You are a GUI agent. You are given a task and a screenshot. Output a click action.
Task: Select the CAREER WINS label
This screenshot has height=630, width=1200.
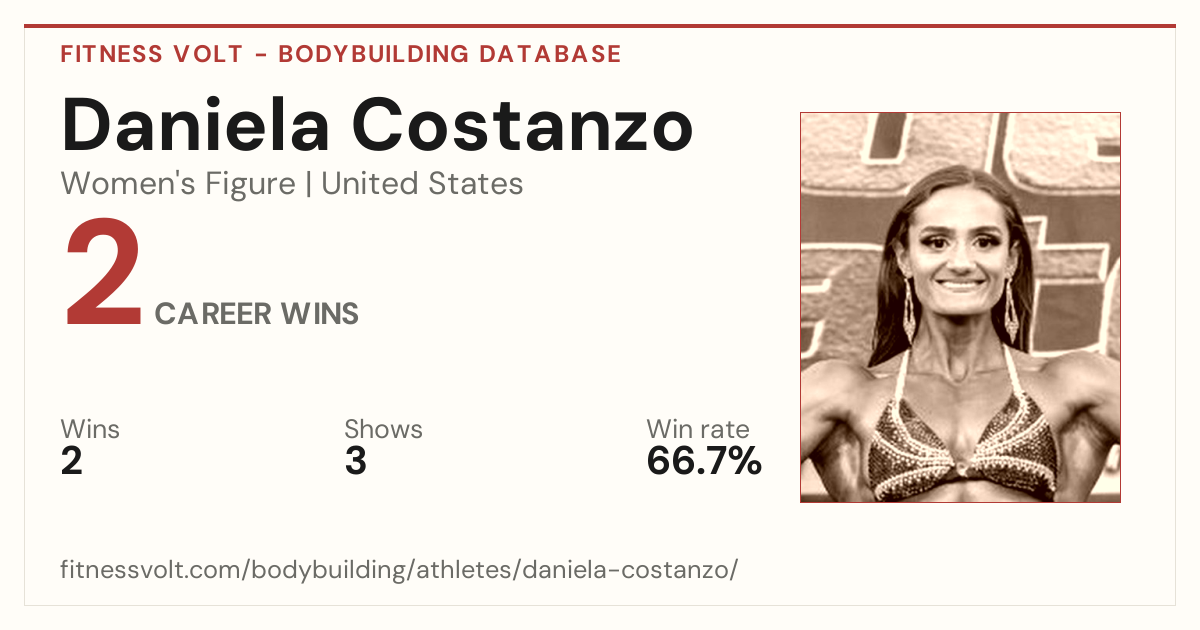click(257, 314)
